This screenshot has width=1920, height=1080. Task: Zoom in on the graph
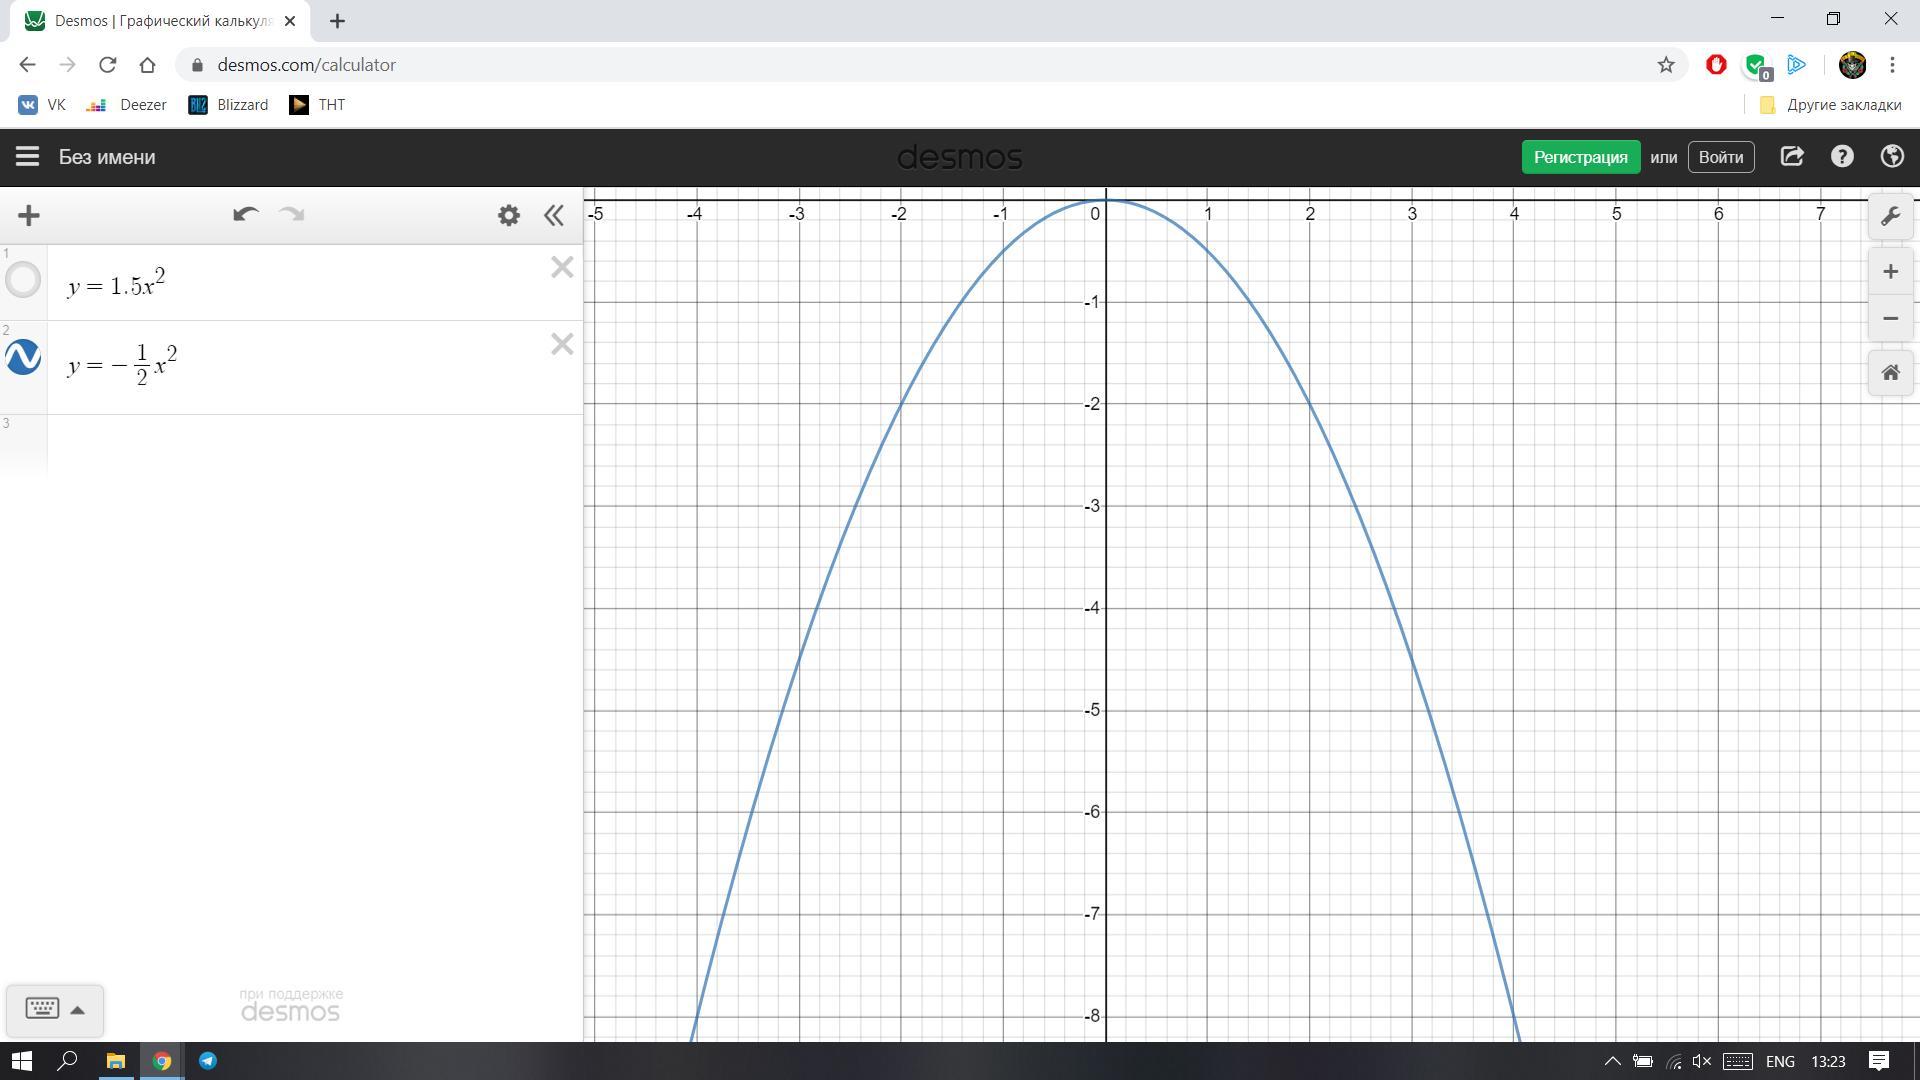click(x=1890, y=272)
